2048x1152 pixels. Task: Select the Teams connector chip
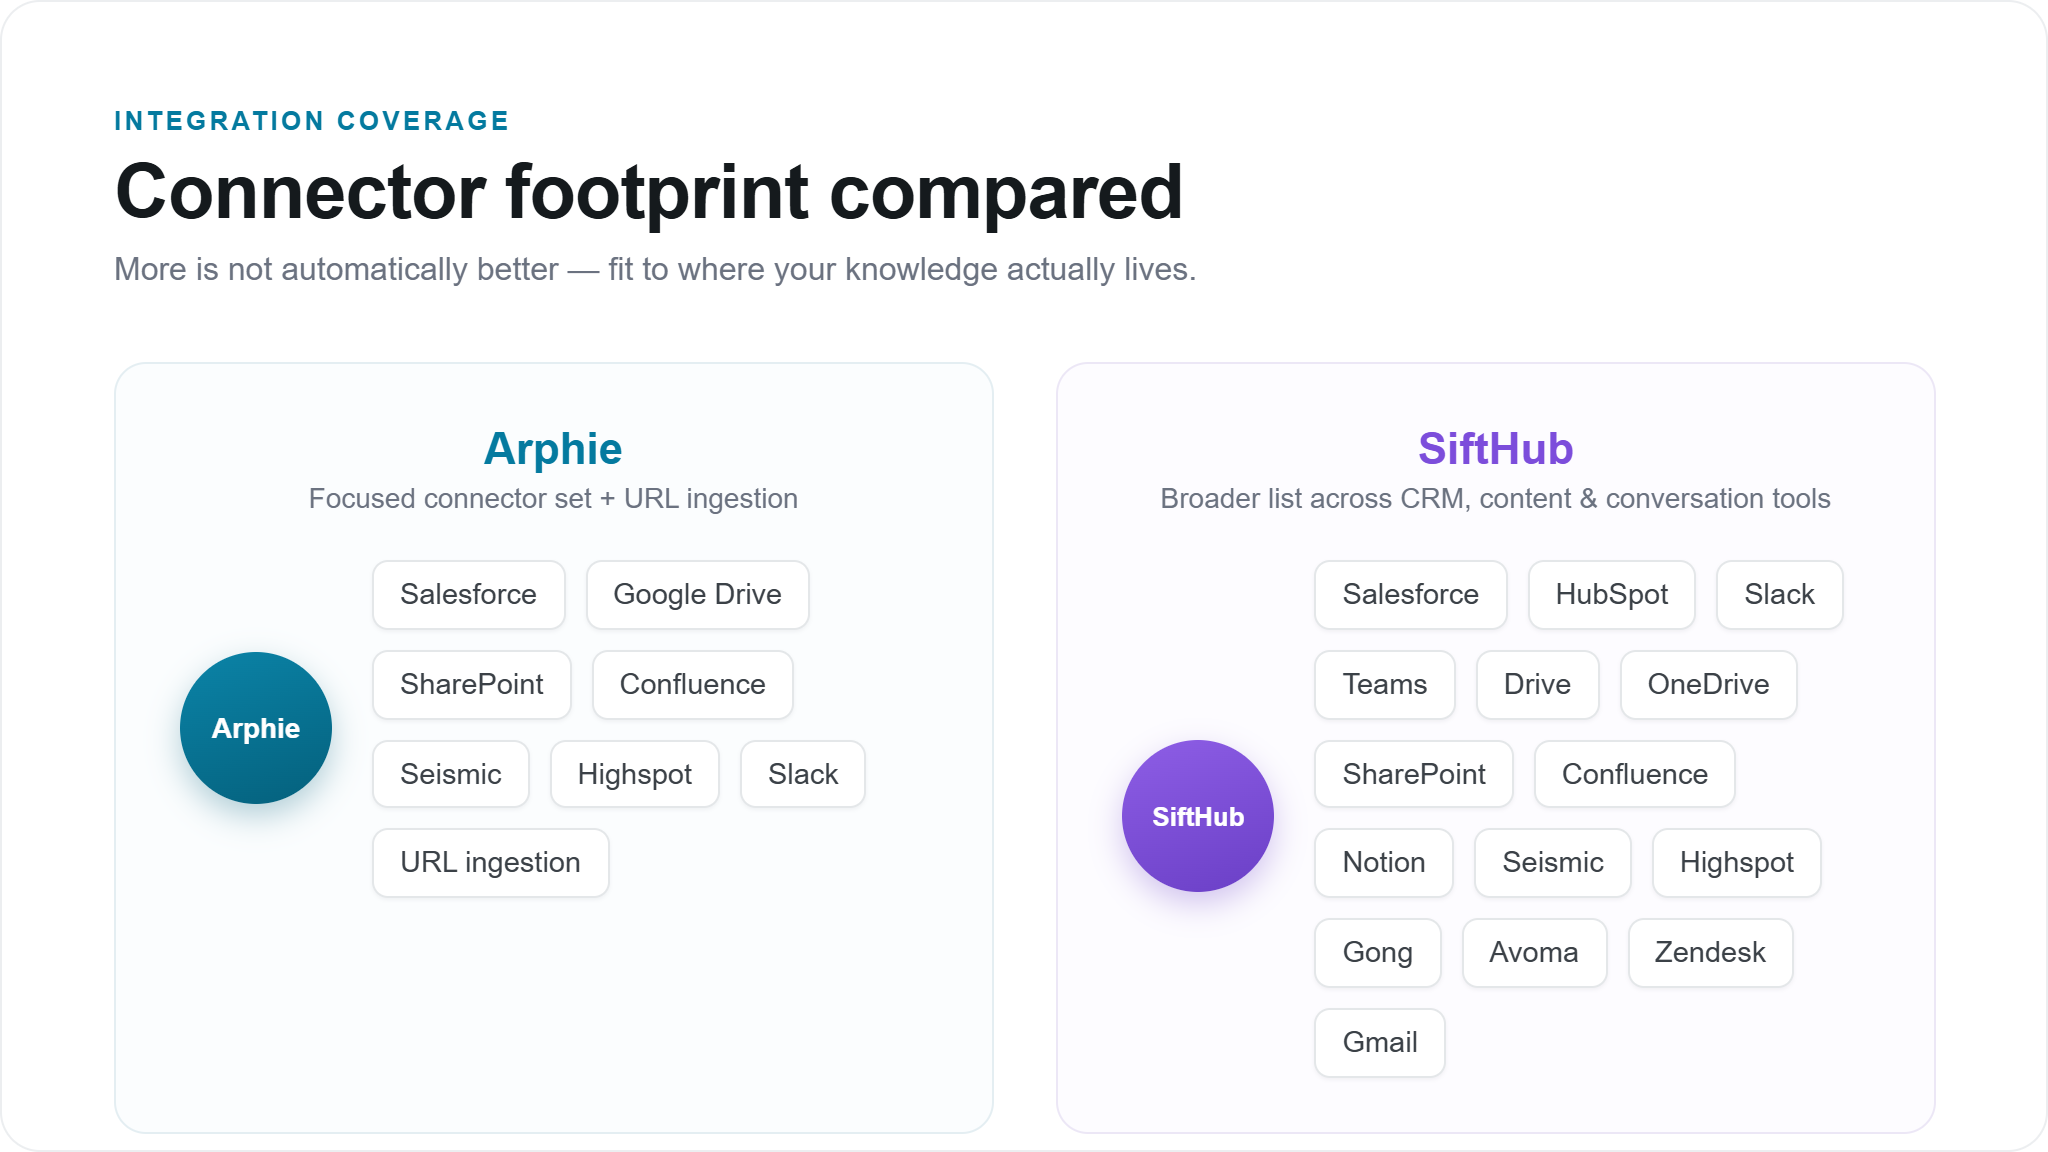1385,685
